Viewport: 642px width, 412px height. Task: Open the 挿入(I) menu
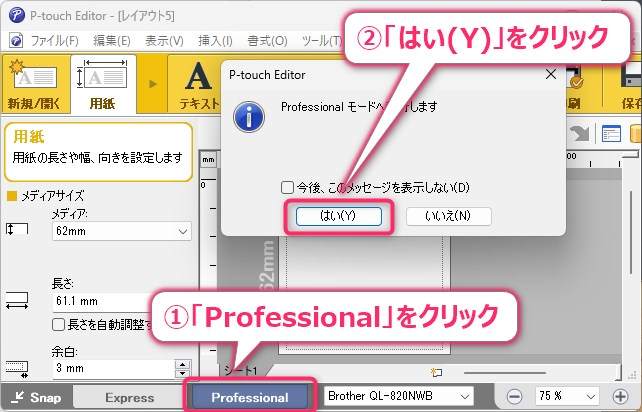point(215,41)
